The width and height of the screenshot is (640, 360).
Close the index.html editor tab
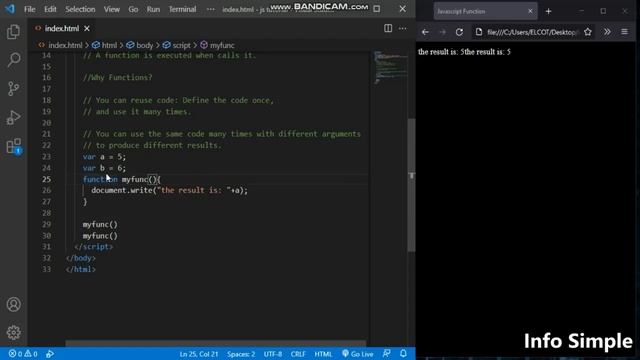click(x=87, y=29)
